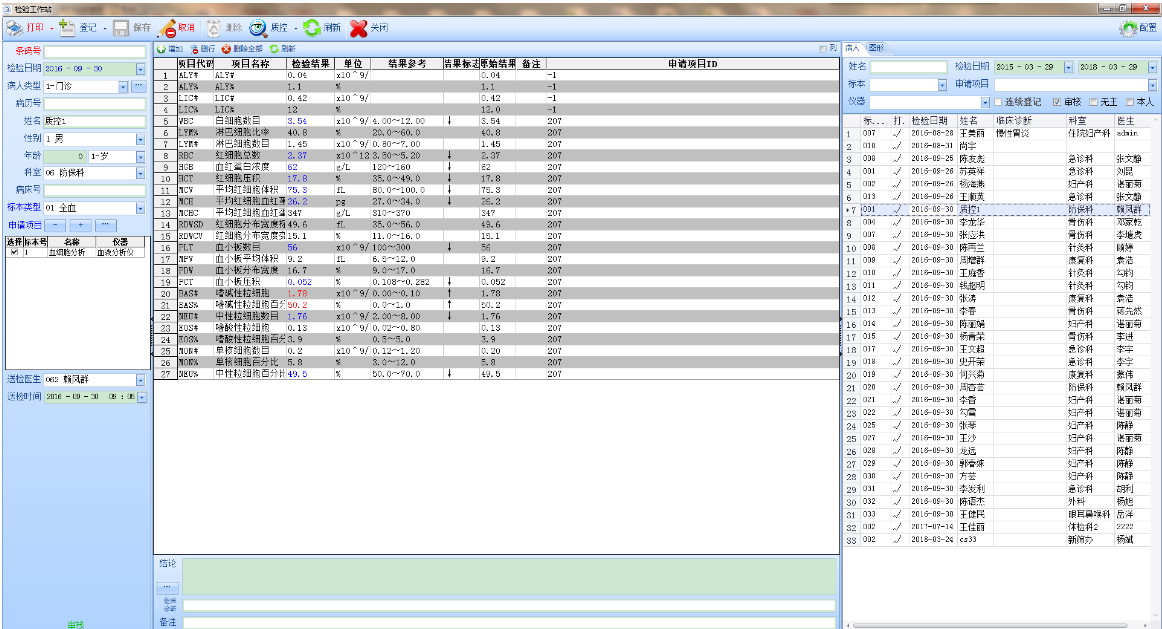1162x629 pixels.
Task: Switch to the 图形 tab
Action: click(876, 48)
